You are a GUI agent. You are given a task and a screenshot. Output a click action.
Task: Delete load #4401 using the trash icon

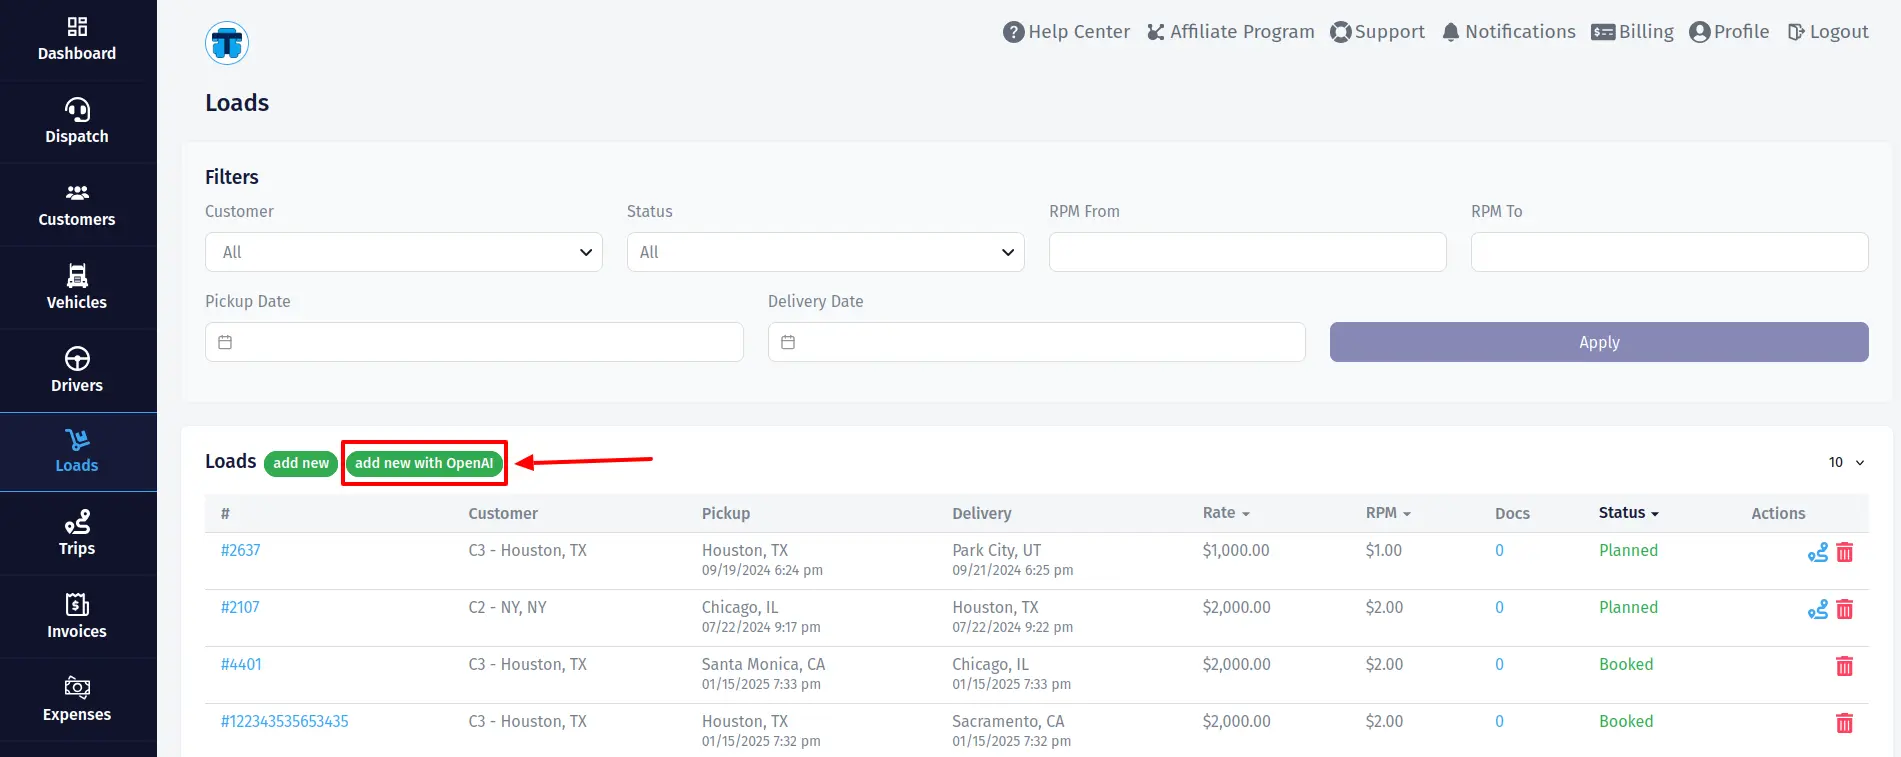(1845, 666)
